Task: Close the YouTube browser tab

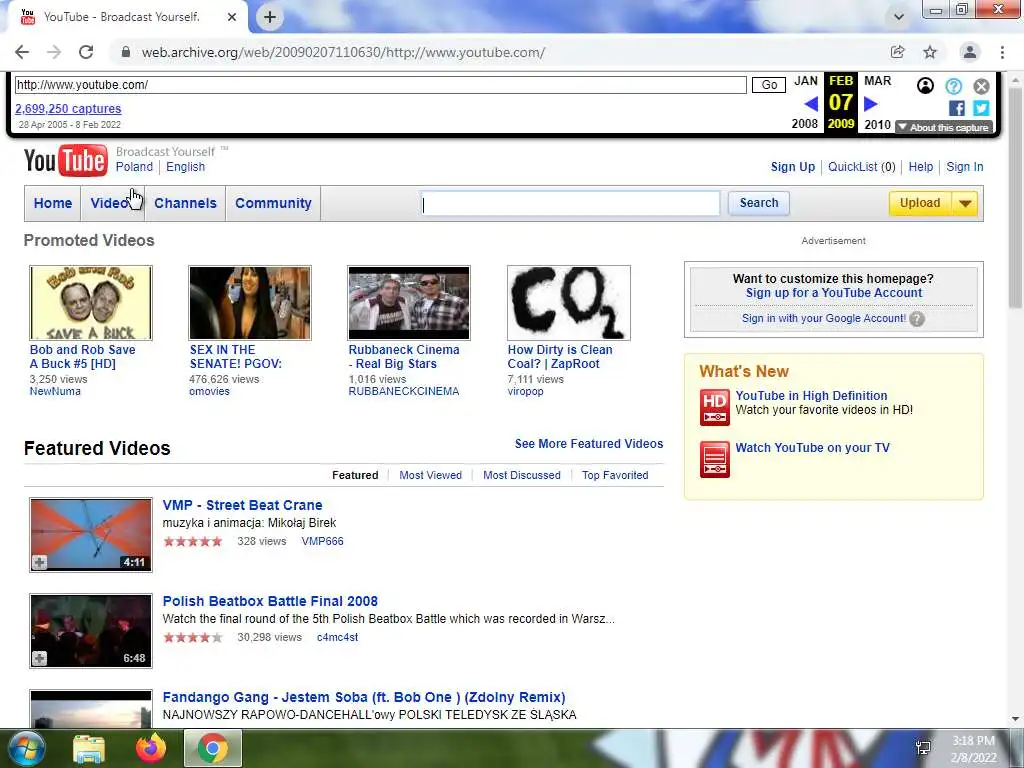Action: (232, 17)
